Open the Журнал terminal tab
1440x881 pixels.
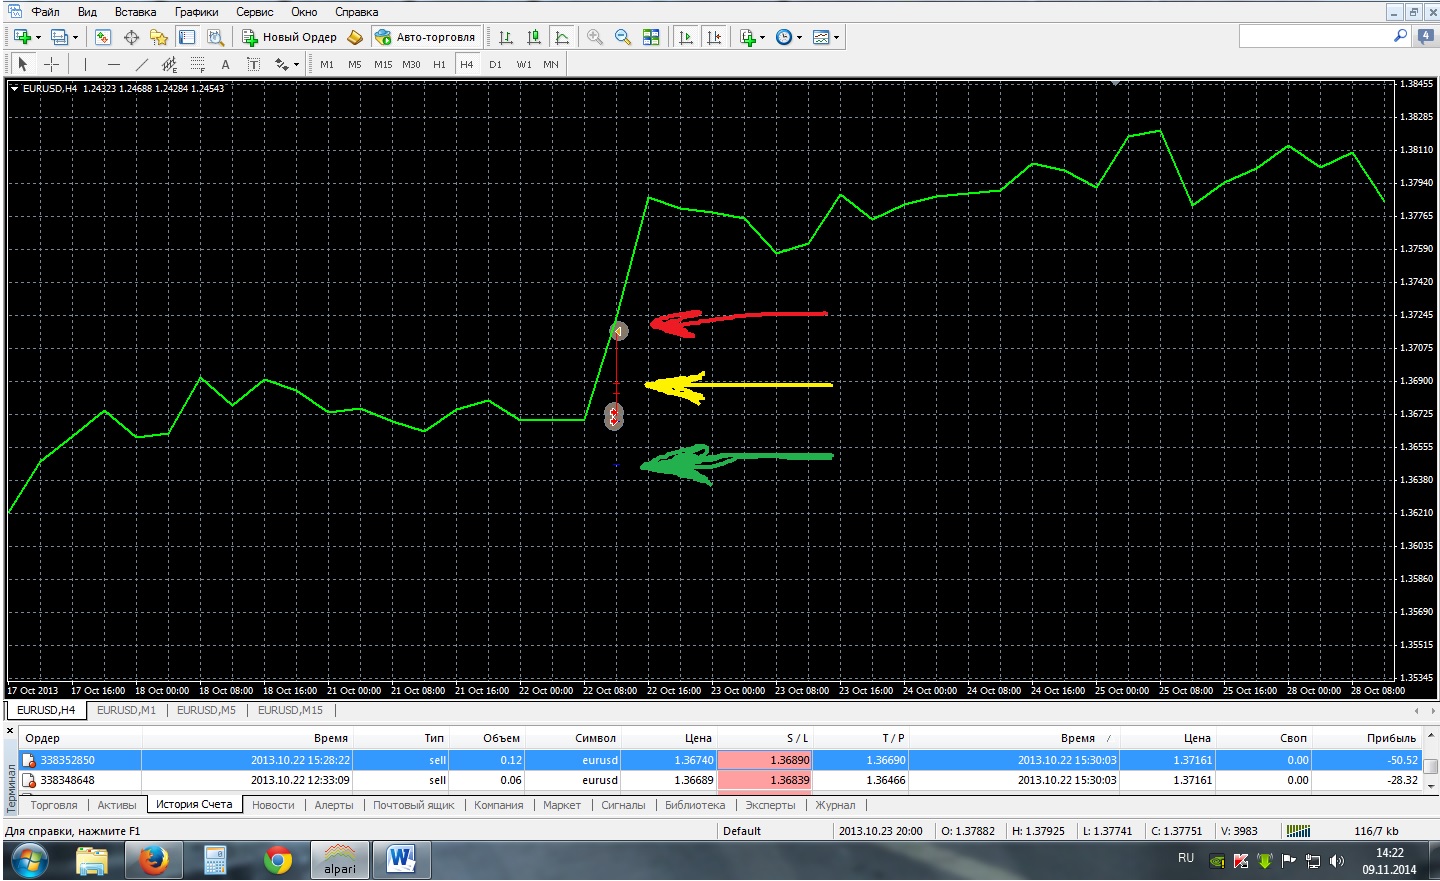[835, 805]
